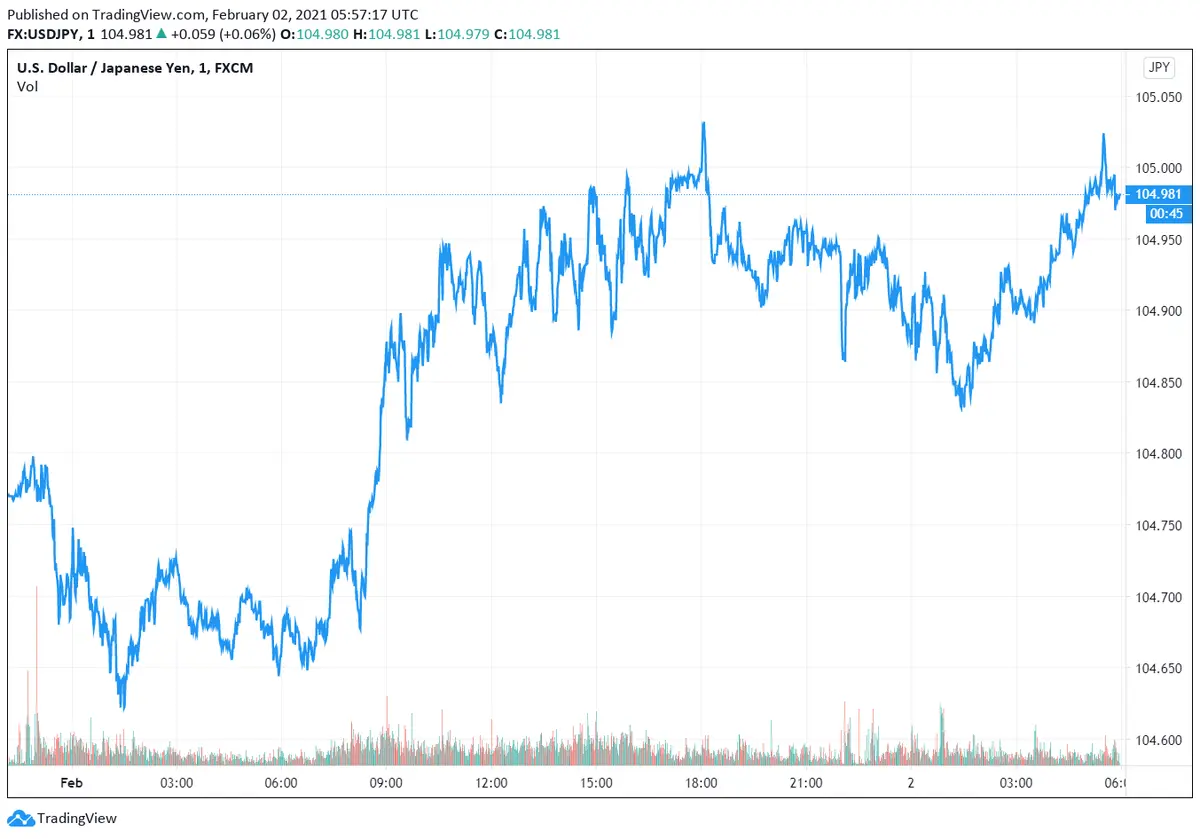Click the TradingView logo icon at bottom
Screen dimensions: 1200x839
(x=21, y=819)
